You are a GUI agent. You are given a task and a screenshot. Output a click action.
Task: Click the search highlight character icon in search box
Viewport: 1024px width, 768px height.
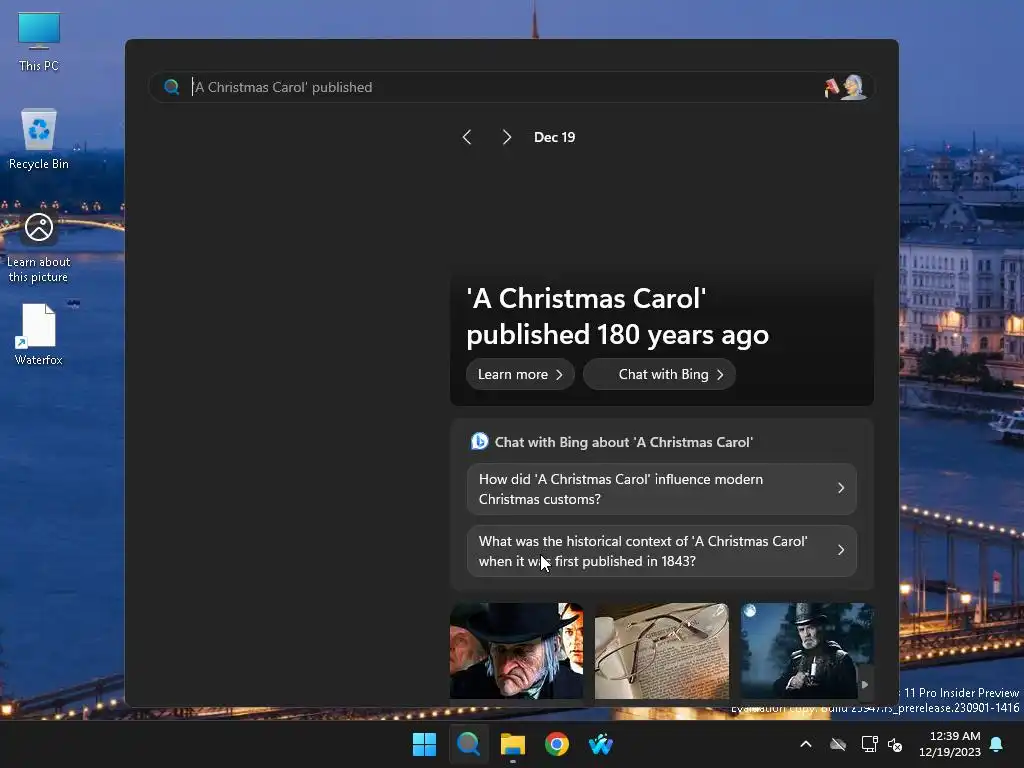coord(845,87)
